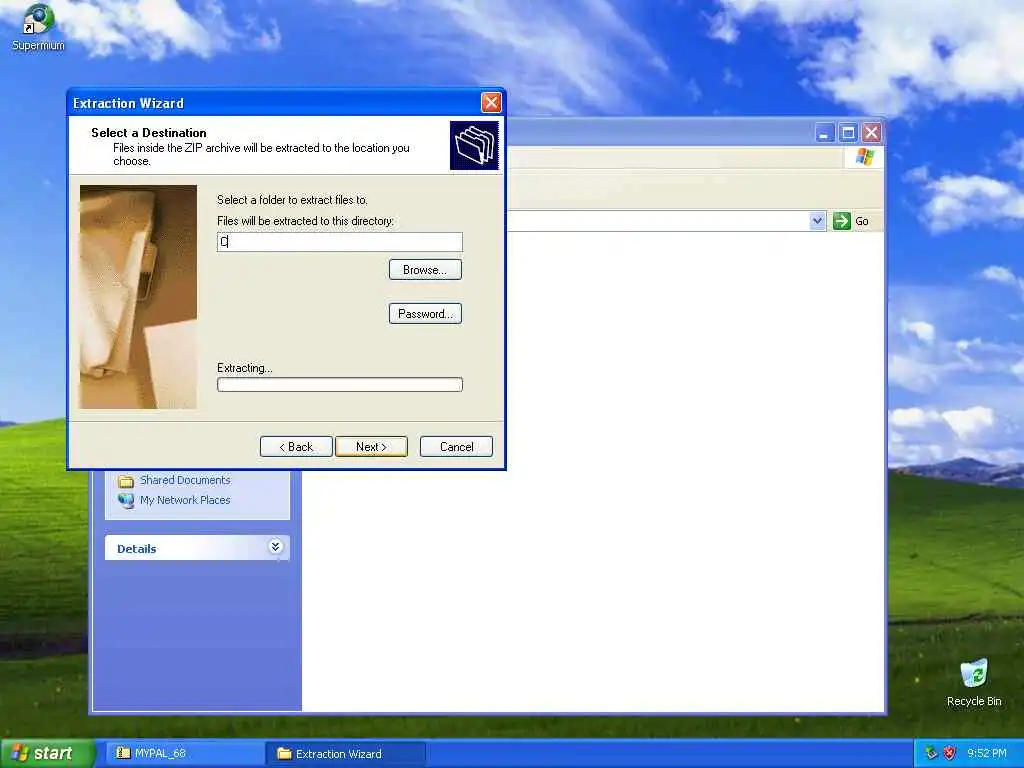This screenshot has height=768, width=1024.
Task: Go back with the < Back button
Action: [x=296, y=447]
